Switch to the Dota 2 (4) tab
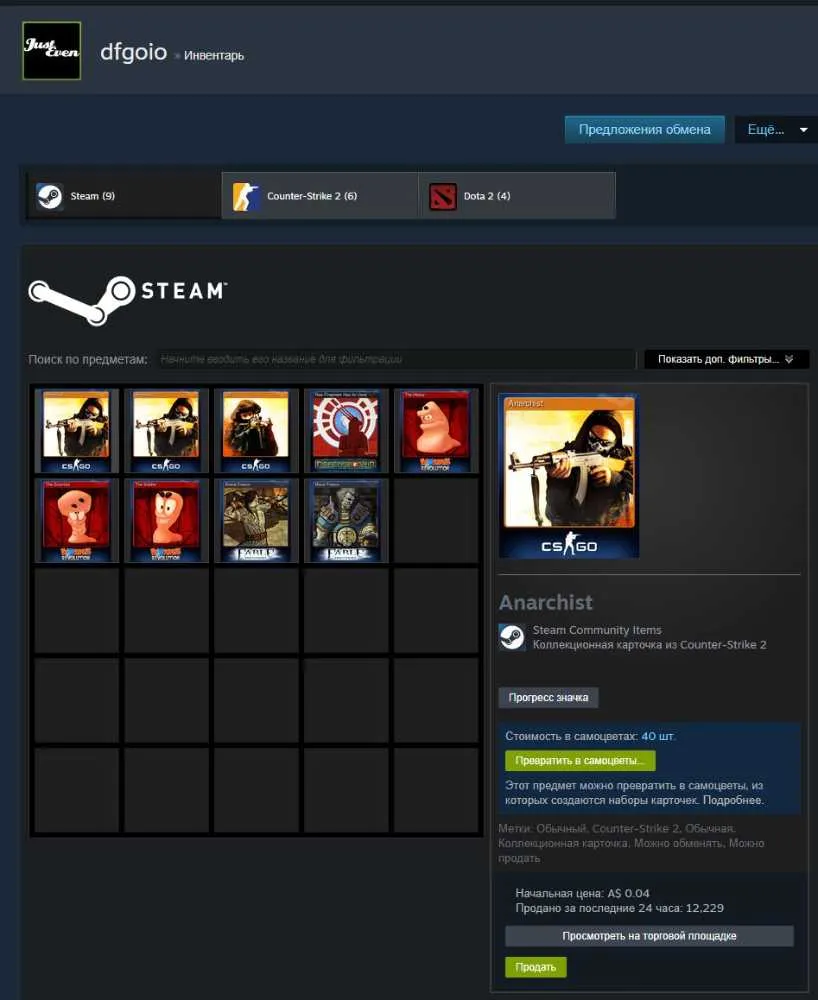The width and height of the screenshot is (818, 1000). point(517,196)
